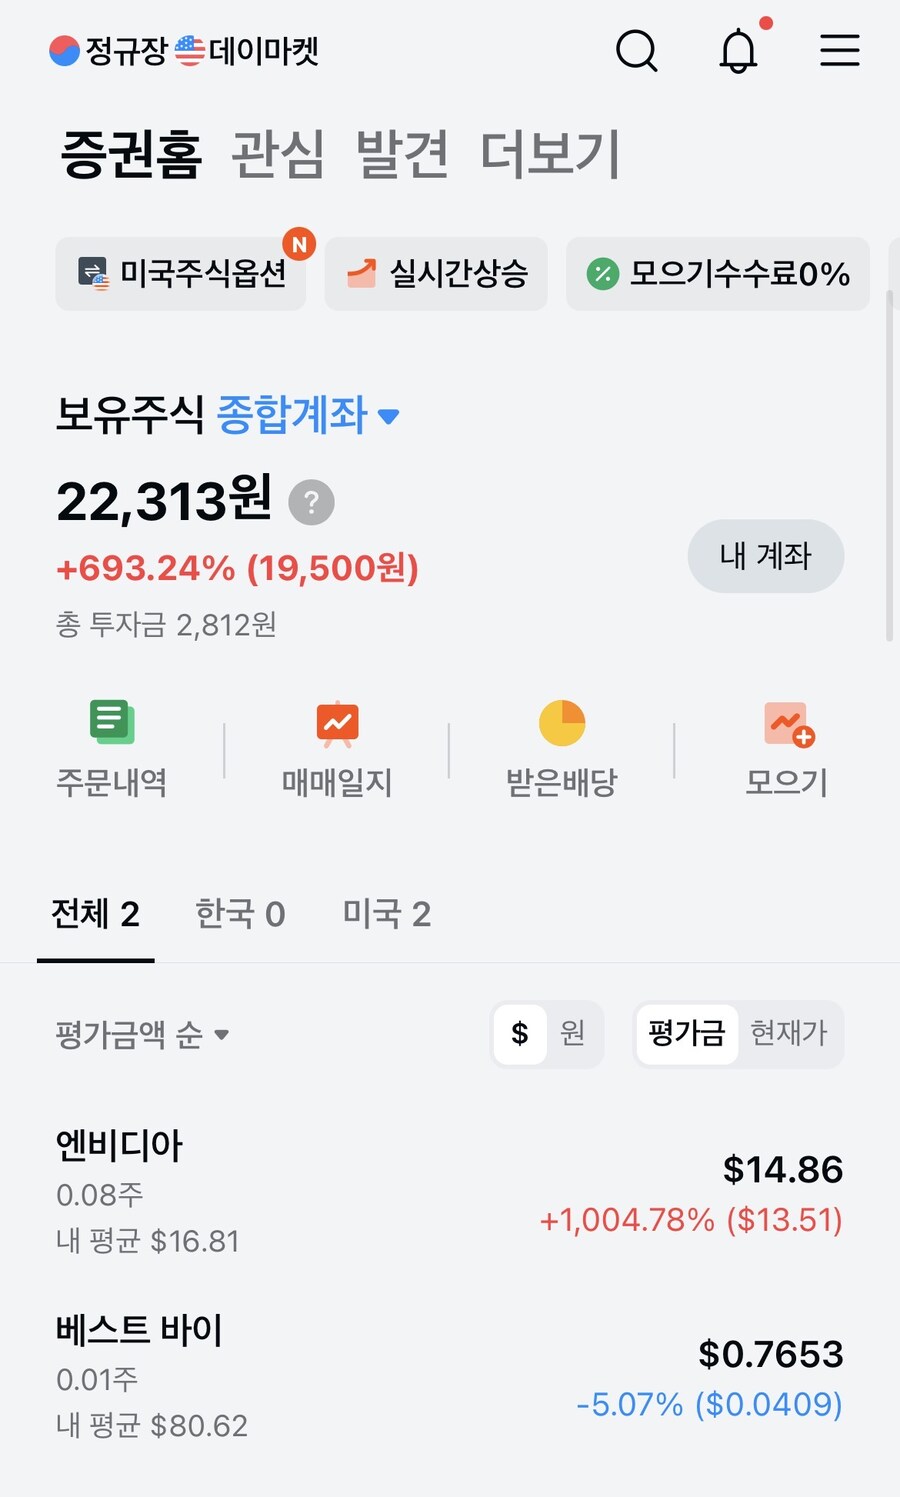Click the vertical scrollbar on the right edge
The height and width of the screenshot is (1497, 900).
click(889, 465)
